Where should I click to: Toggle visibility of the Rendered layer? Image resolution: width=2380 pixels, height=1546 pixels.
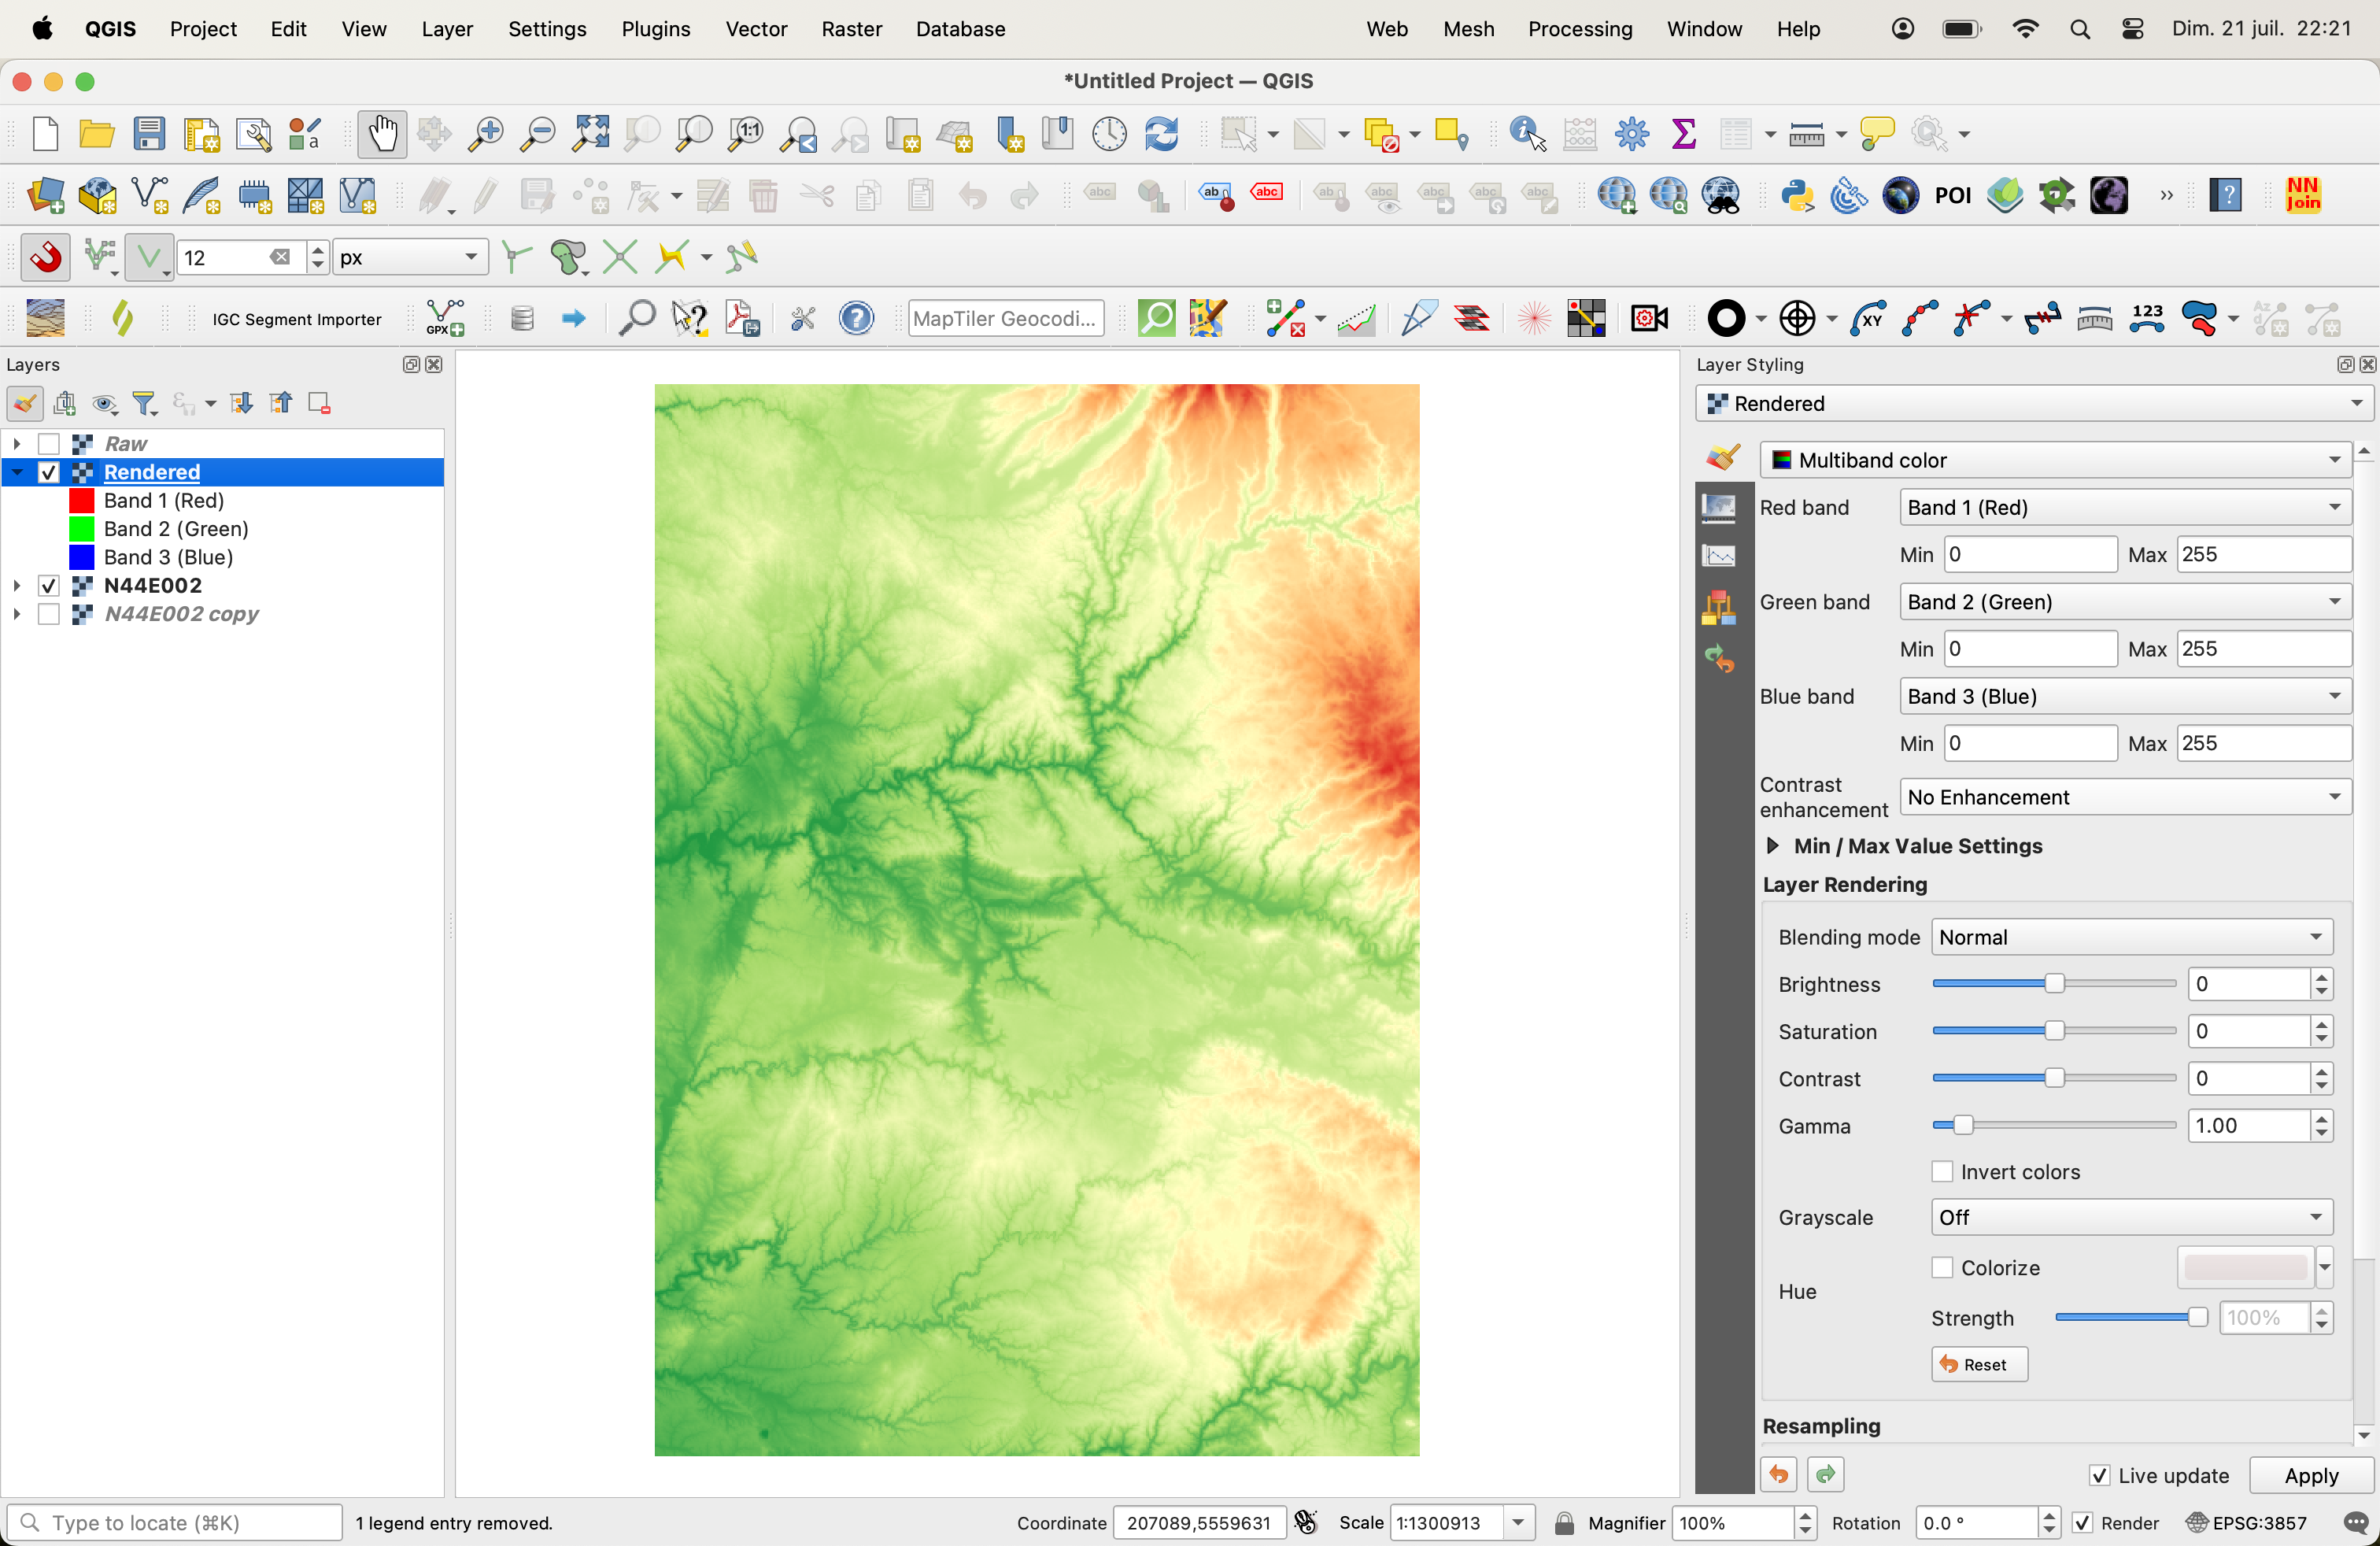coord(49,472)
